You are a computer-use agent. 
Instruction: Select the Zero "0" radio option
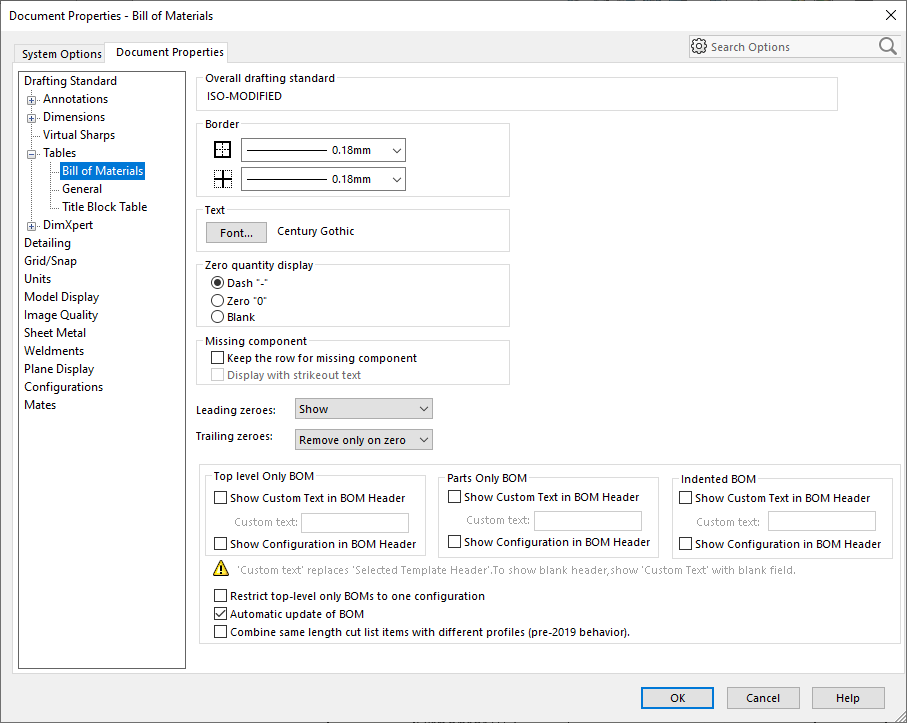point(217,301)
